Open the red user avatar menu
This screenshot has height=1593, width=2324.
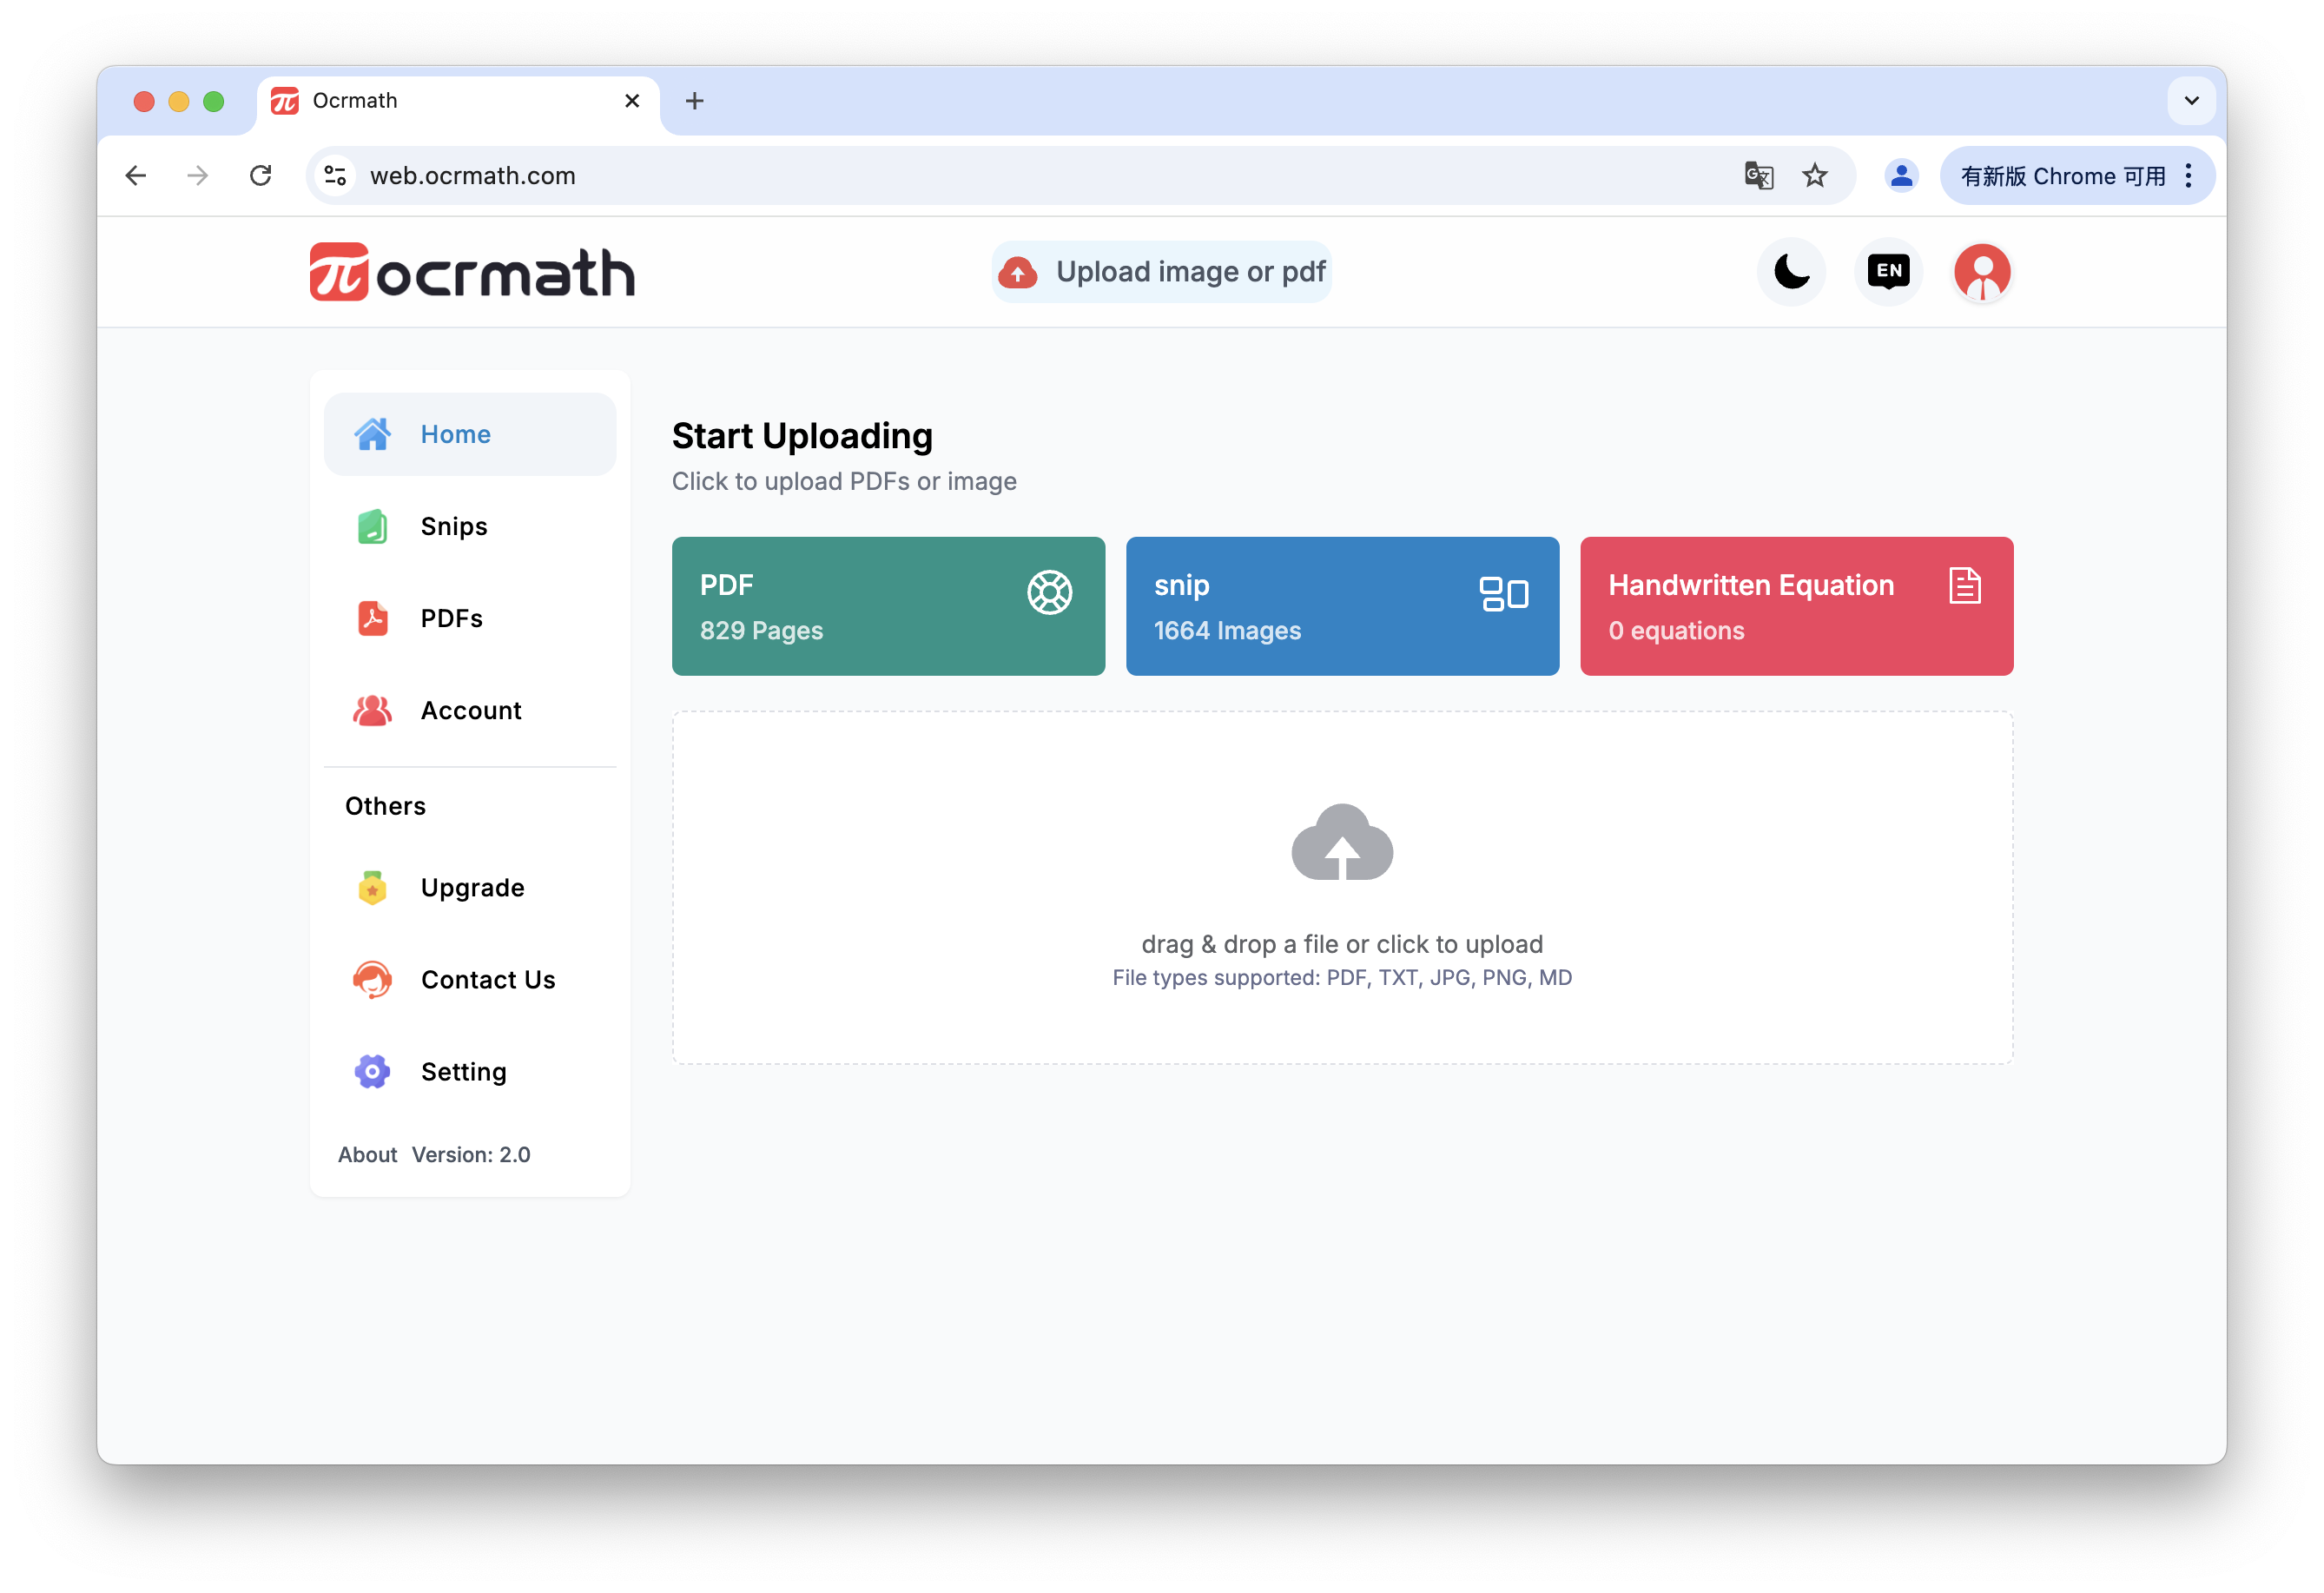pyautogui.click(x=1982, y=272)
